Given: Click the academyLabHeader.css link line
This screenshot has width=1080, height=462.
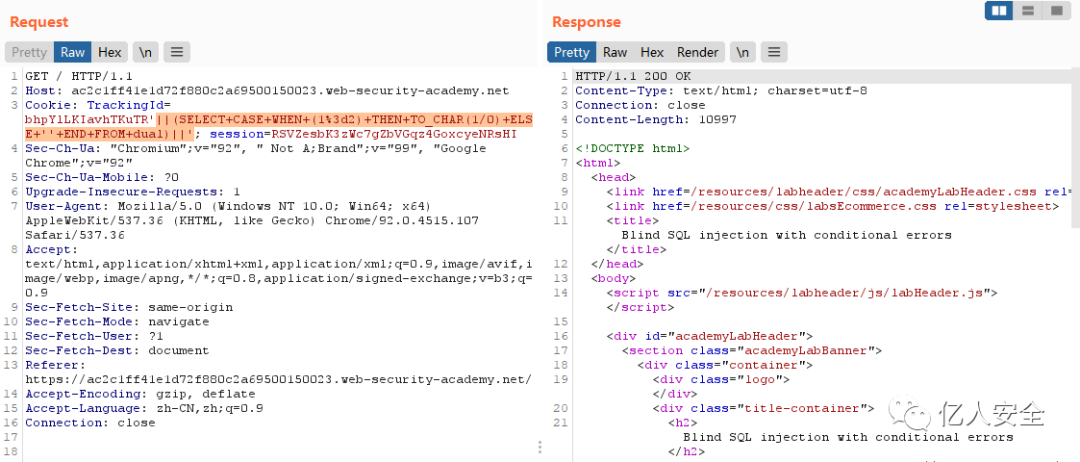Looking at the screenshot, I should [839, 191].
